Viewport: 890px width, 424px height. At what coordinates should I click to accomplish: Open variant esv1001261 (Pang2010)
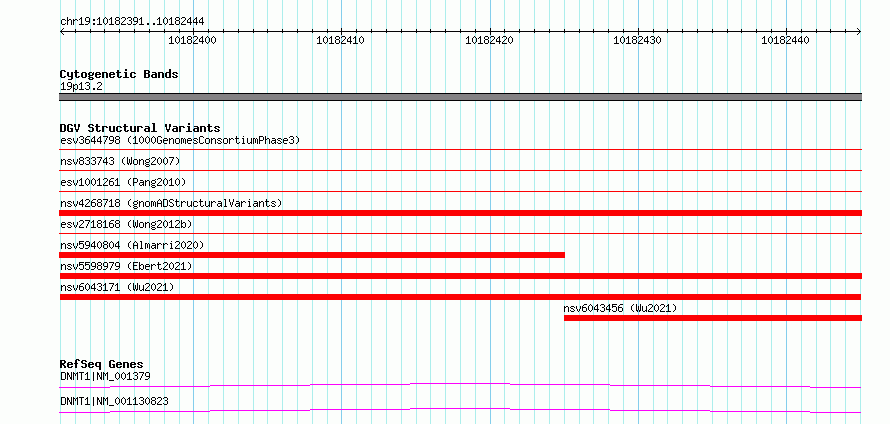(x=123, y=182)
